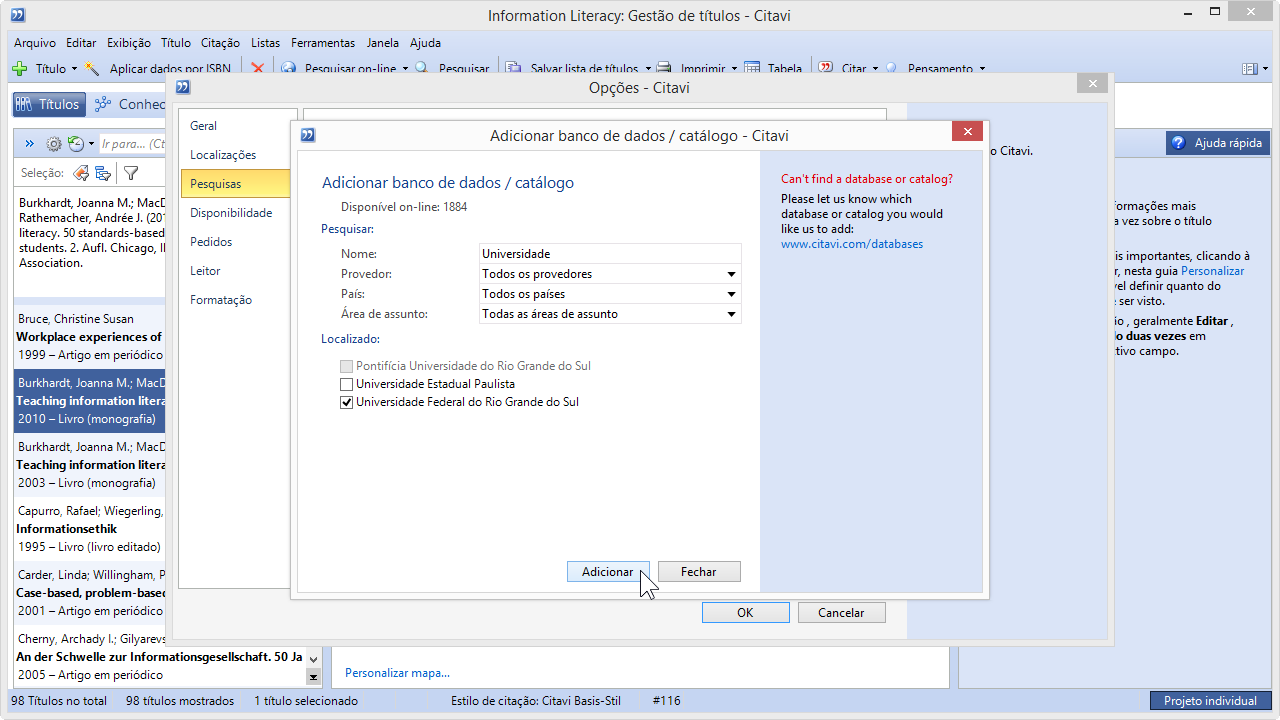Select Geral in Opções sidebar
Viewport: 1280px width, 720px height.
(236, 126)
